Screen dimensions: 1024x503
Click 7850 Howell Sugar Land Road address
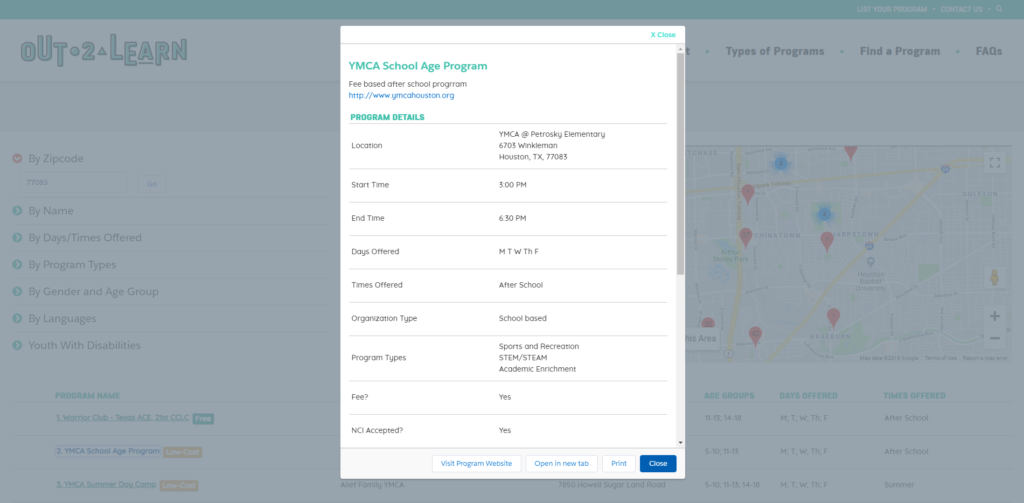pyautogui.click(x=611, y=485)
